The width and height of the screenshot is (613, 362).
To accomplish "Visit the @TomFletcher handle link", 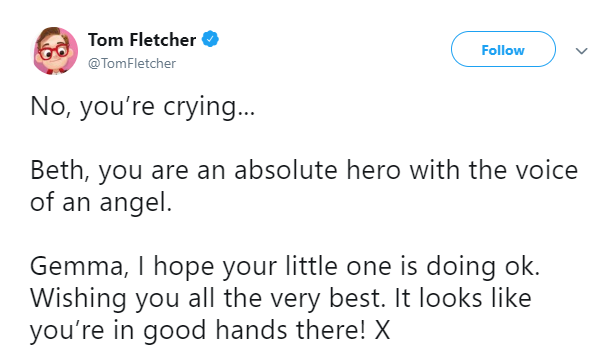I will (x=132, y=63).
